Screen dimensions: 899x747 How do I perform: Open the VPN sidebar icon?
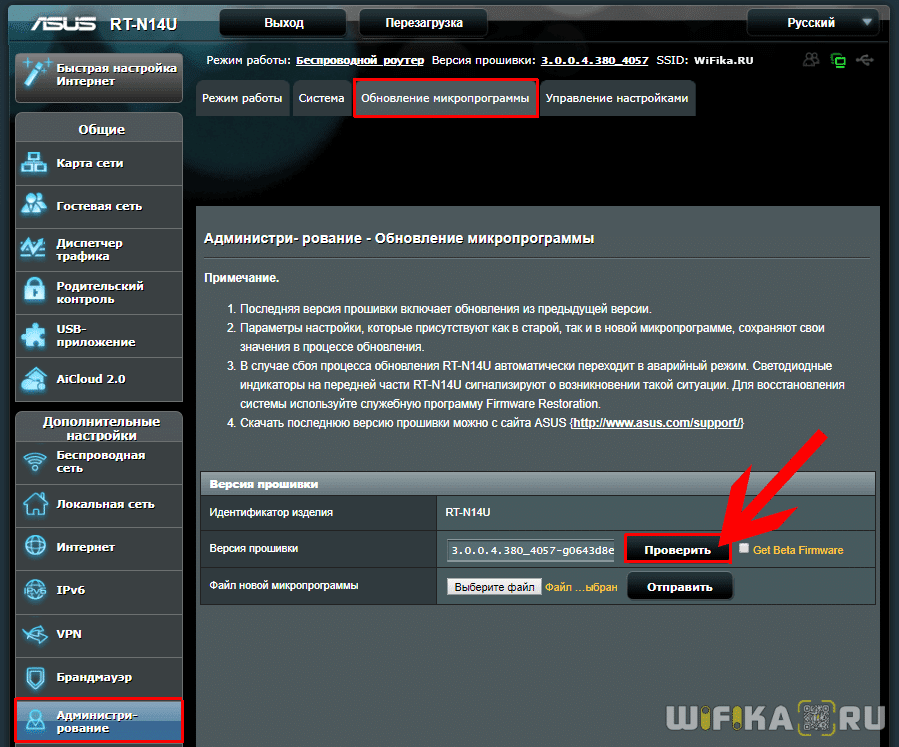click(34, 634)
